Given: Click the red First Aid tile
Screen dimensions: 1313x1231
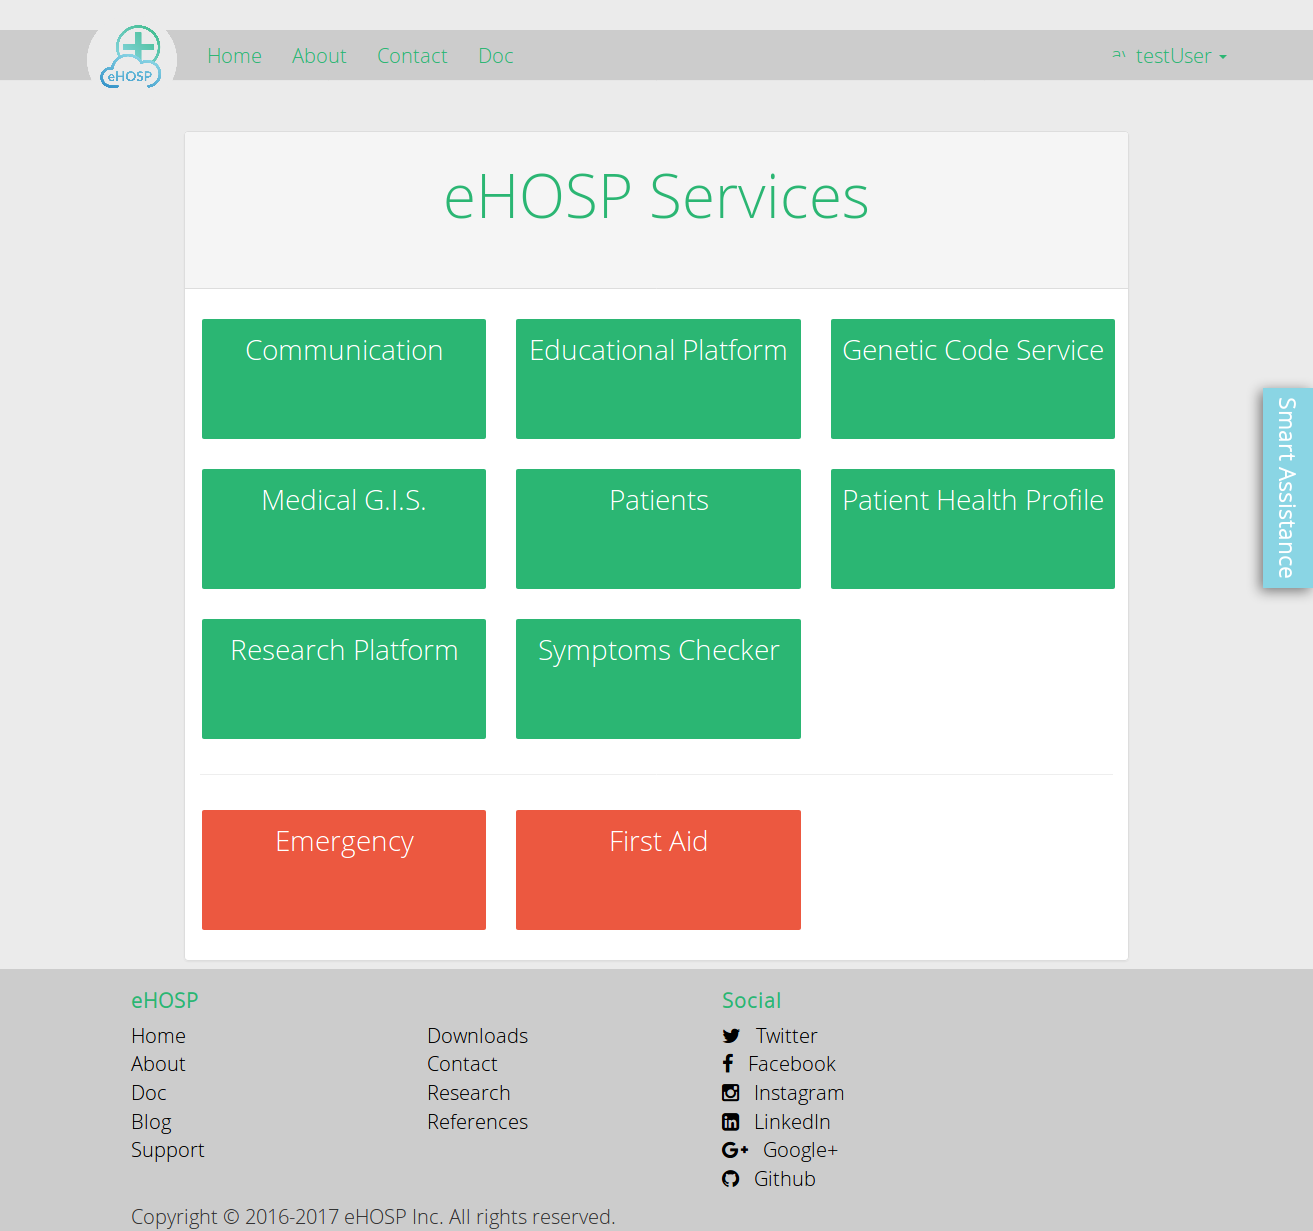Looking at the screenshot, I should (658, 870).
